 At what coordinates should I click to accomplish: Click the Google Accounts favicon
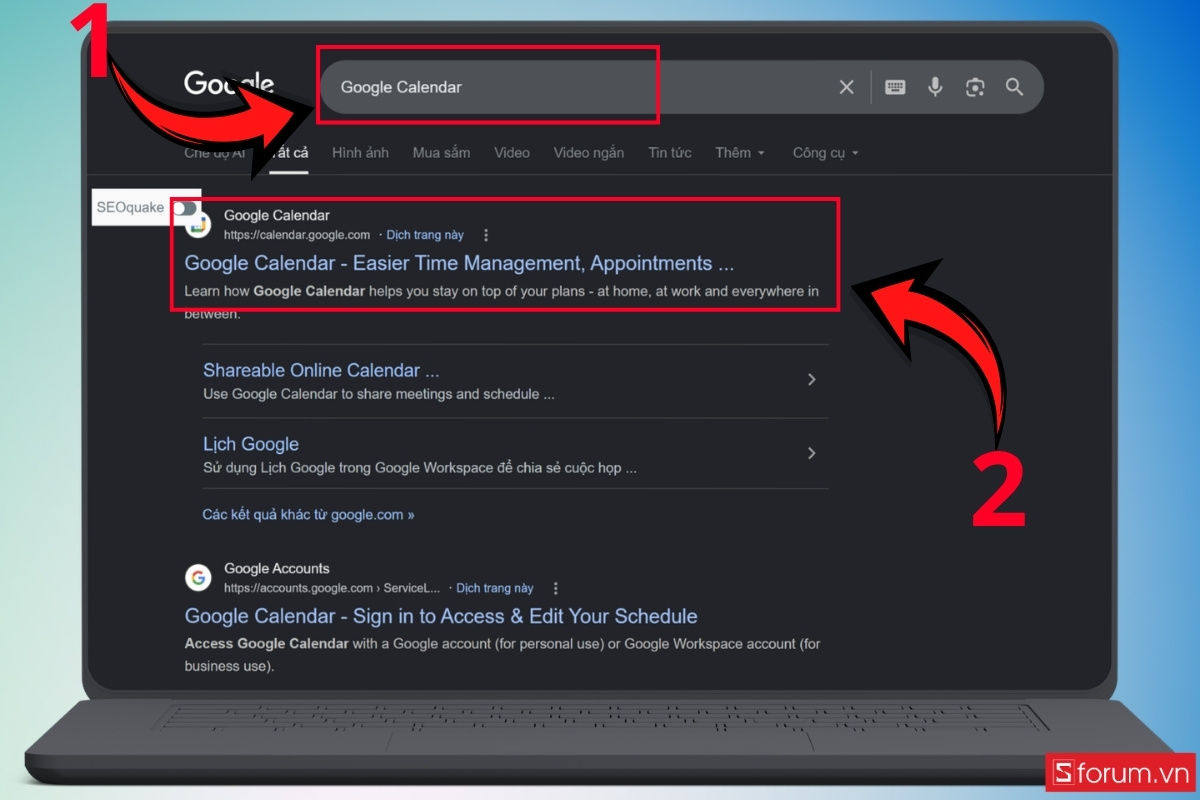pyautogui.click(x=198, y=577)
